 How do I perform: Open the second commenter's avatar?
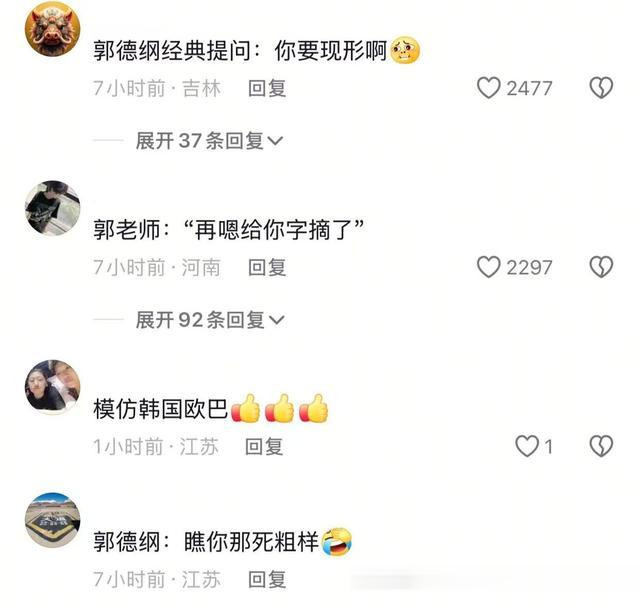click(x=53, y=208)
